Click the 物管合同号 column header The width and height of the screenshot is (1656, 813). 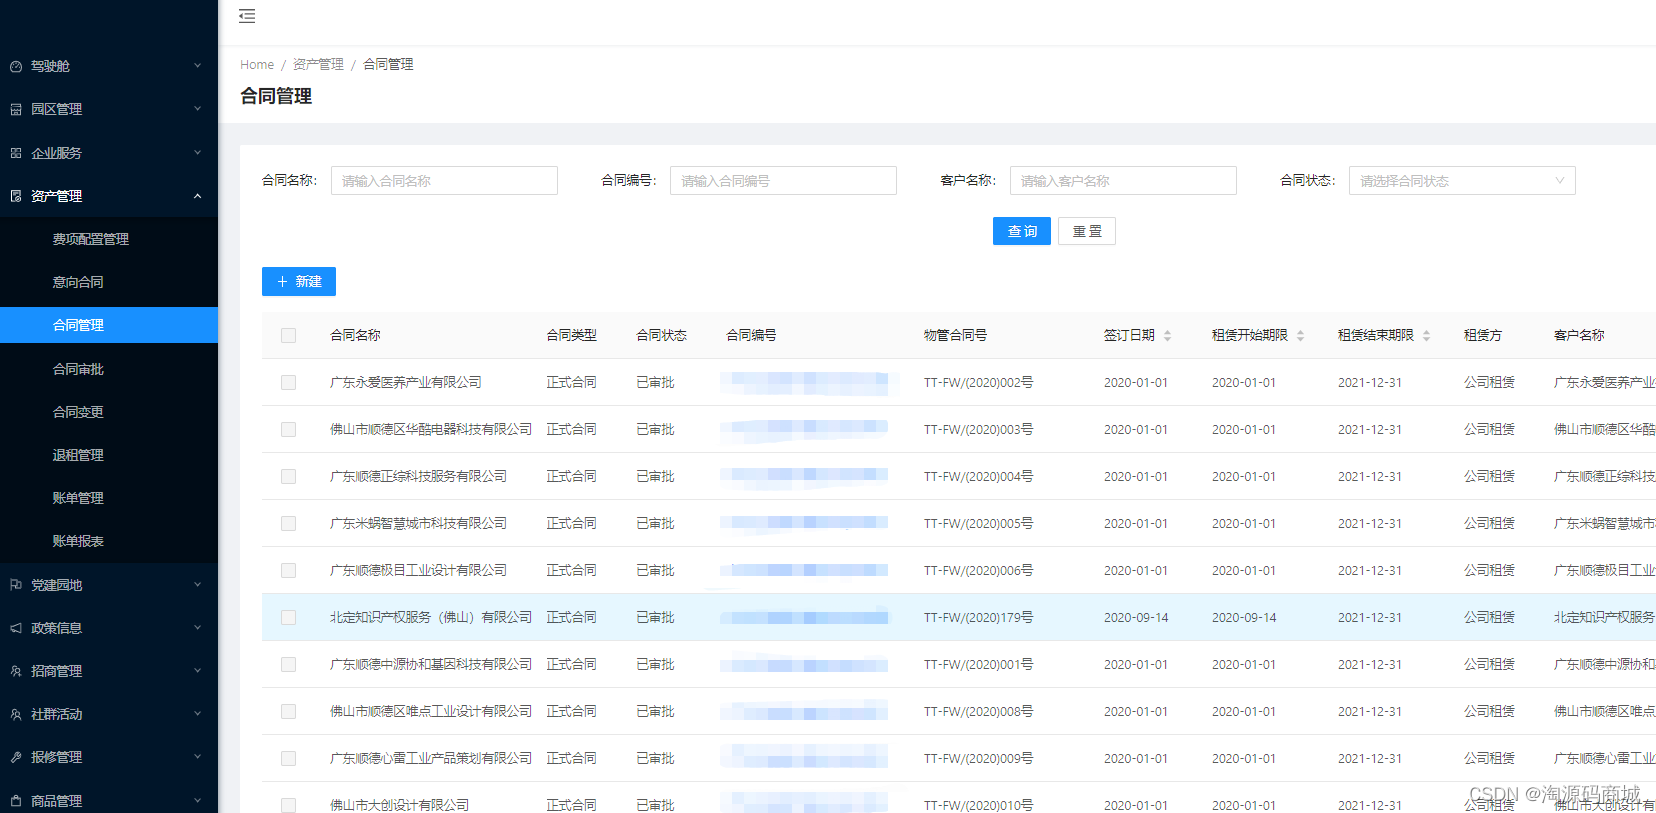tap(955, 336)
